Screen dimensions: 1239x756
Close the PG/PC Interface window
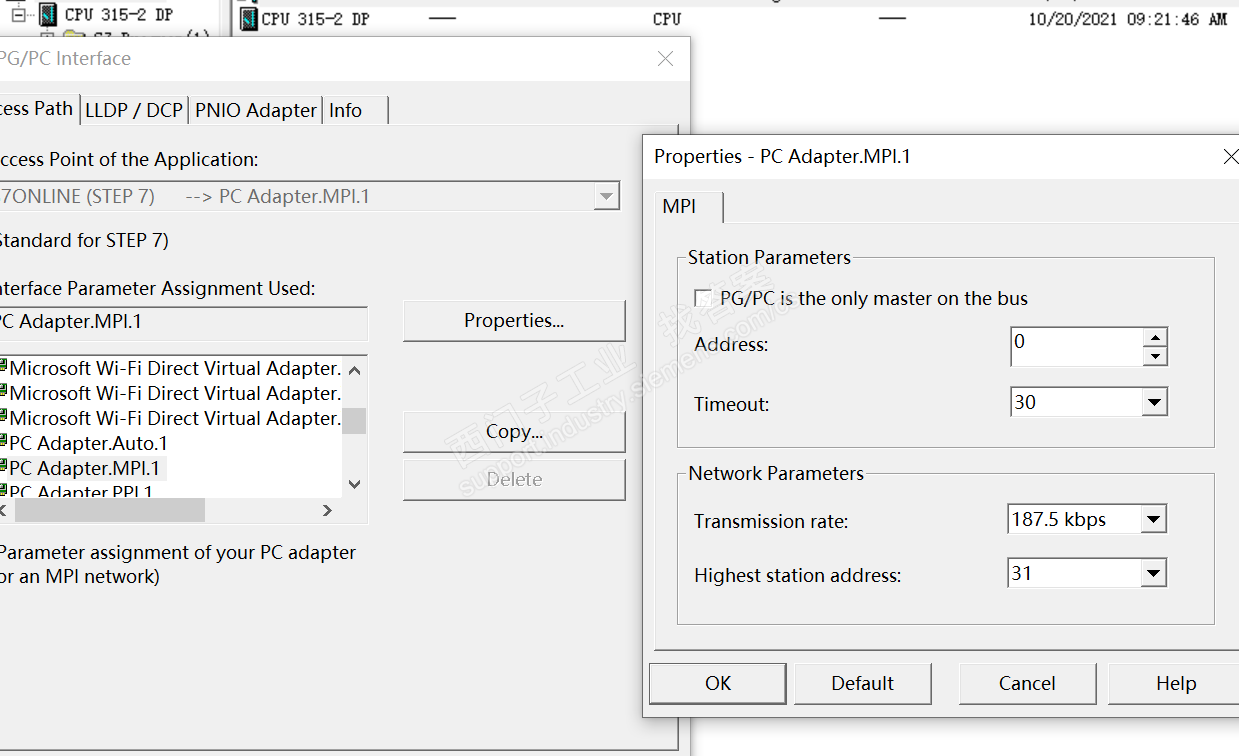point(665,59)
